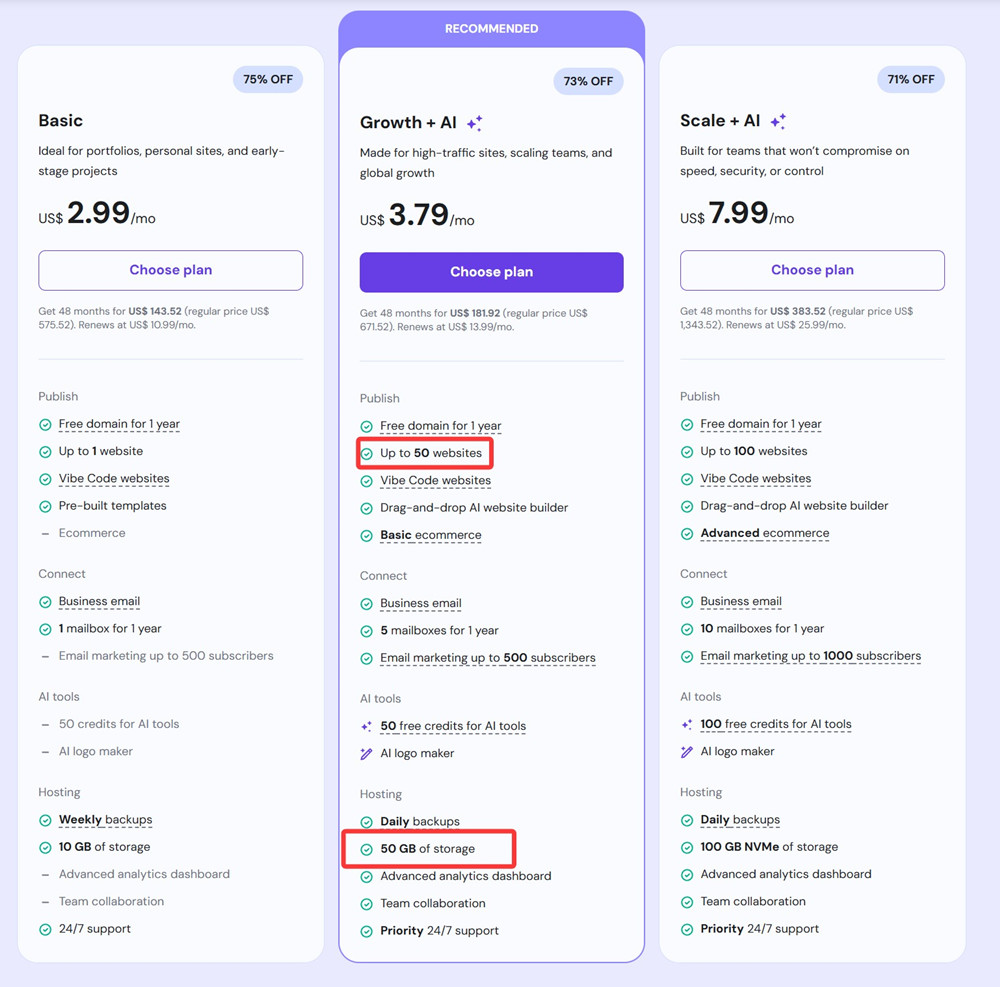Viewport: 1000px width, 987px height.
Task: Open the Basic ecommerce feature link
Action: (x=430, y=535)
